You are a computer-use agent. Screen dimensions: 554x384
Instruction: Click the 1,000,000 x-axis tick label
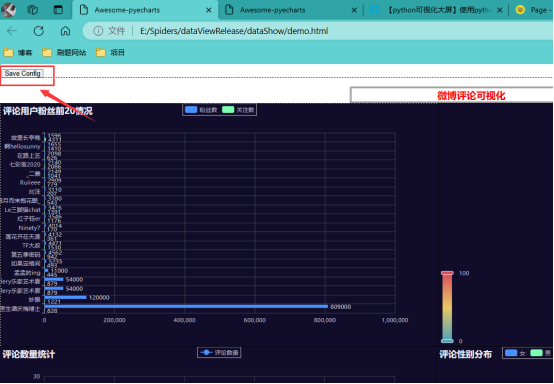pos(395,320)
